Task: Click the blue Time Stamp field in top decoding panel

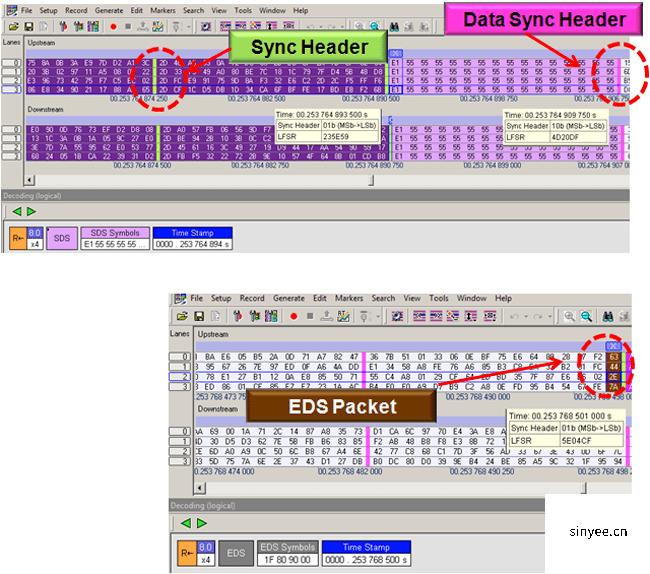Action: point(191,238)
